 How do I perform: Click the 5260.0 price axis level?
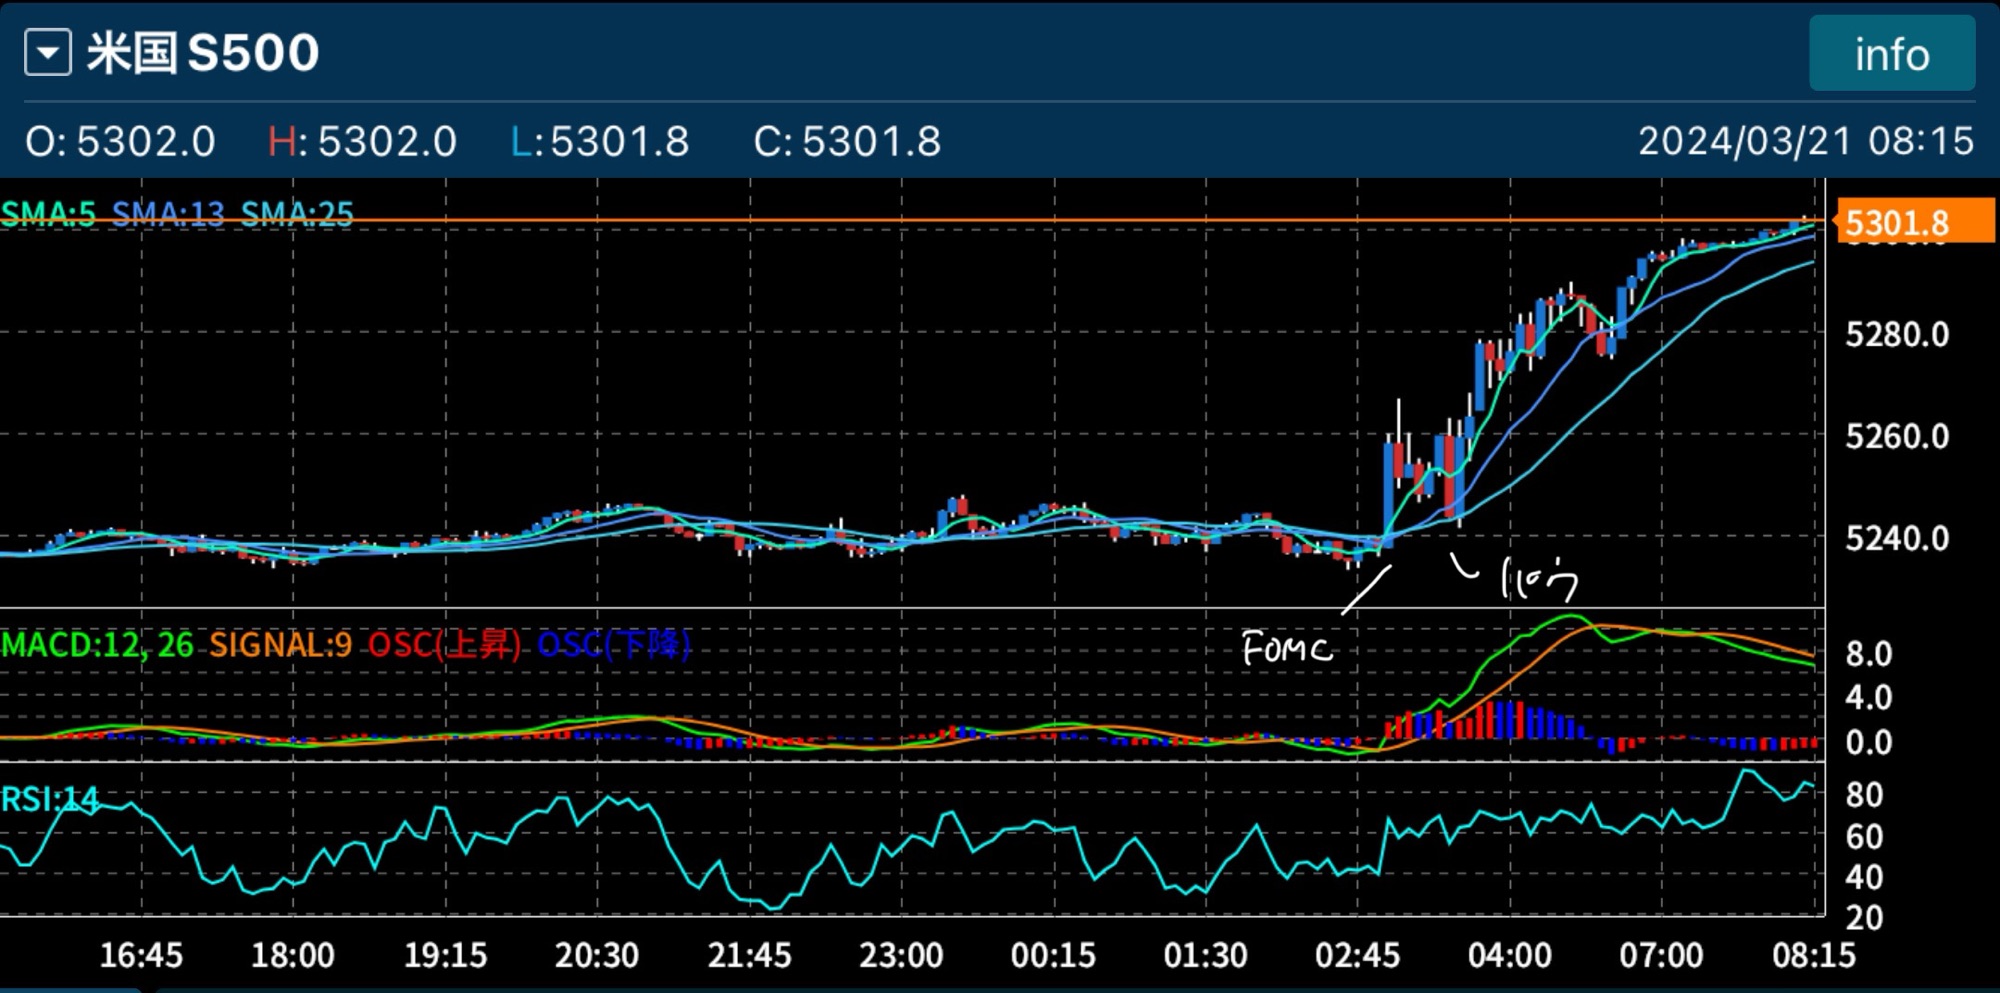click(1896, 437)
